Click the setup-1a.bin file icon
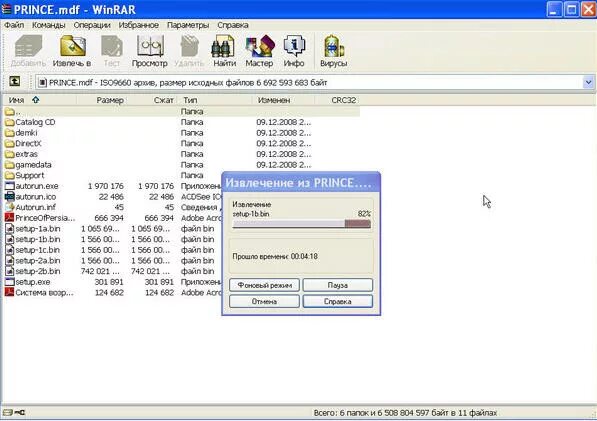 click(10, 229)
